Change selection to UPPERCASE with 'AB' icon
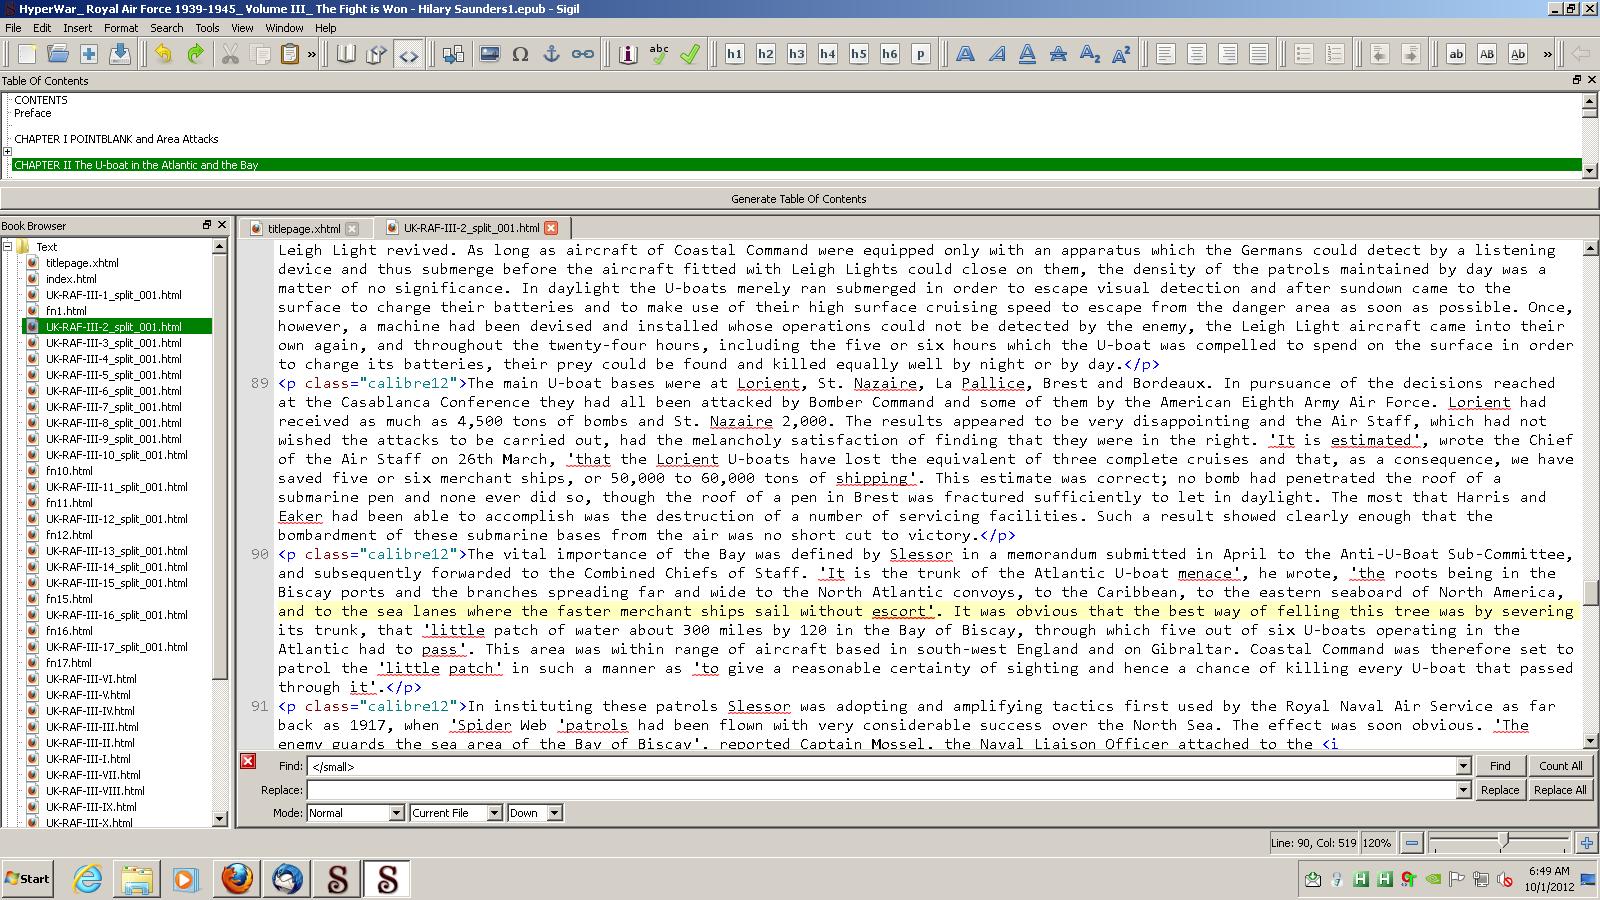 tap(1487, 54)
